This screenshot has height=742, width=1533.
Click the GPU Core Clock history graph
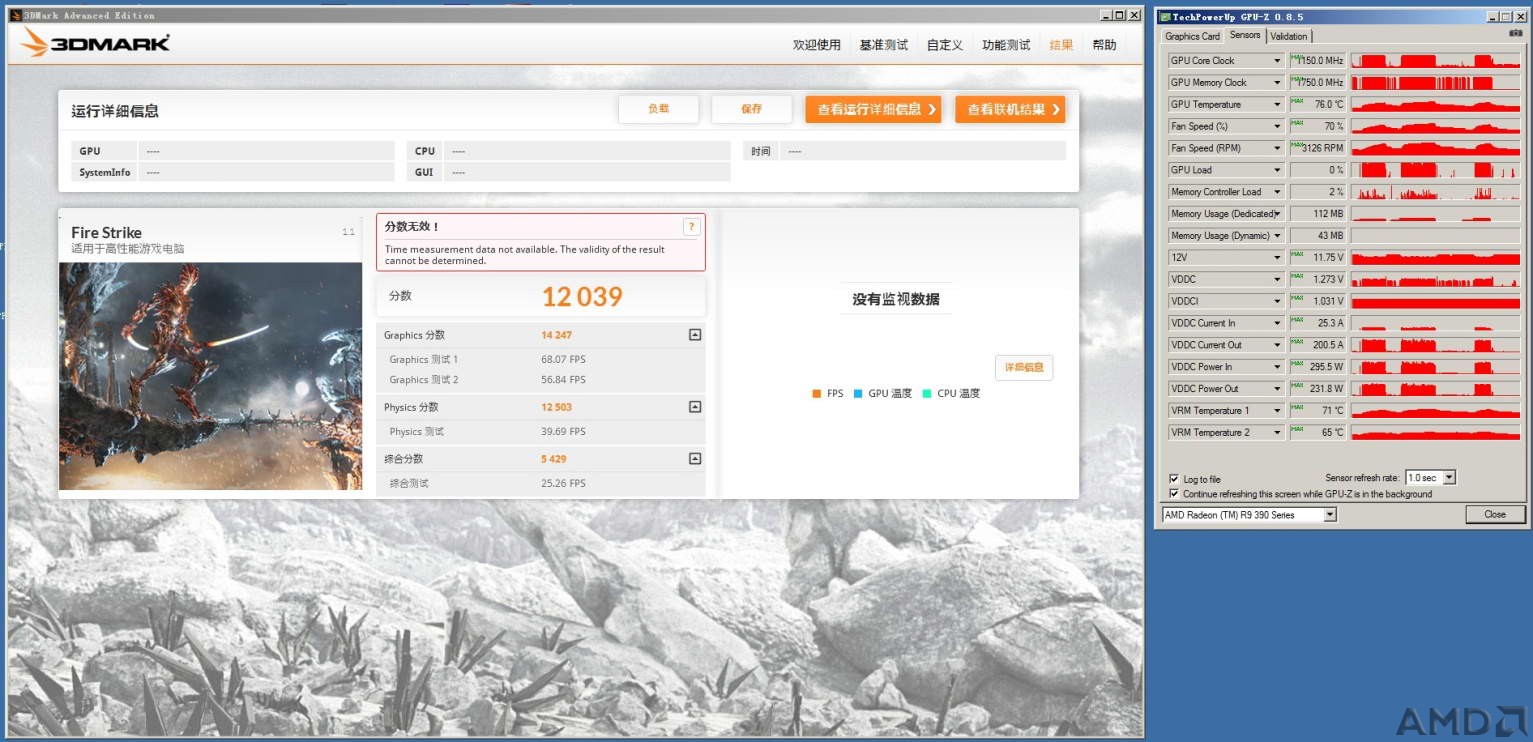(1435, 61)
